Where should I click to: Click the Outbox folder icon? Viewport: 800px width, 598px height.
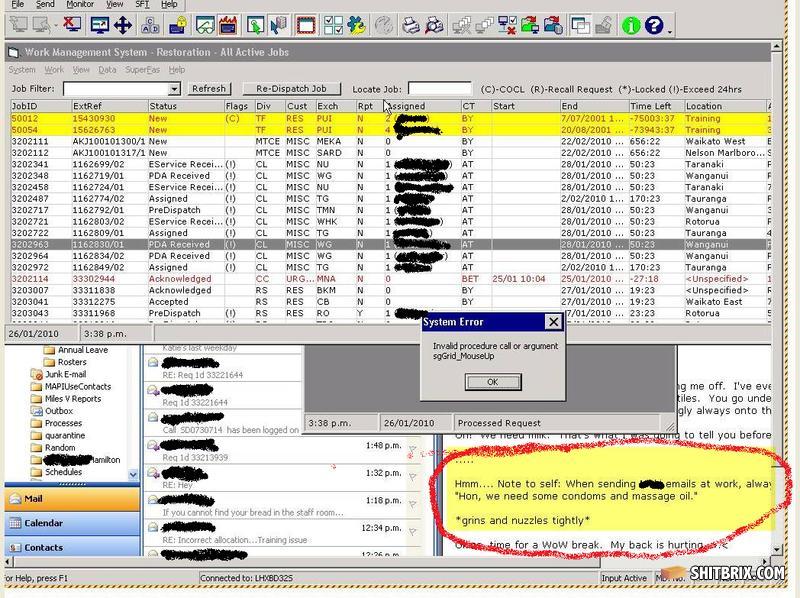[x=36, y=411]
